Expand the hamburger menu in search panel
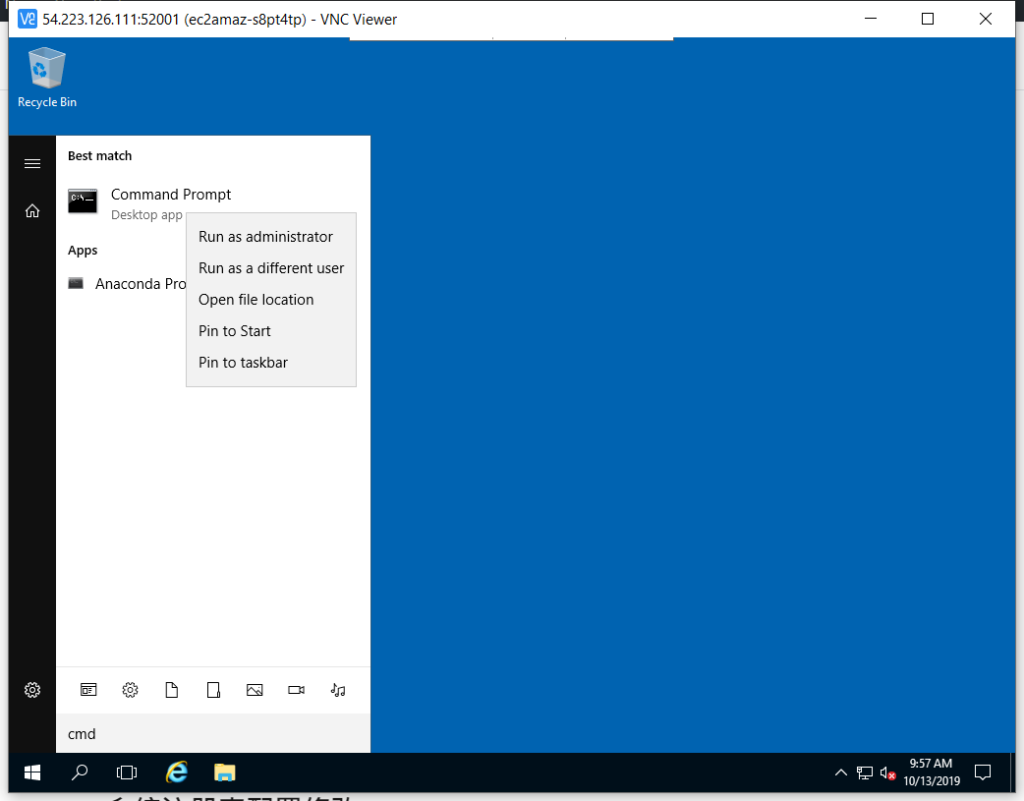The width and height of the screenshot is (1024, 801). tap(32, 164)
